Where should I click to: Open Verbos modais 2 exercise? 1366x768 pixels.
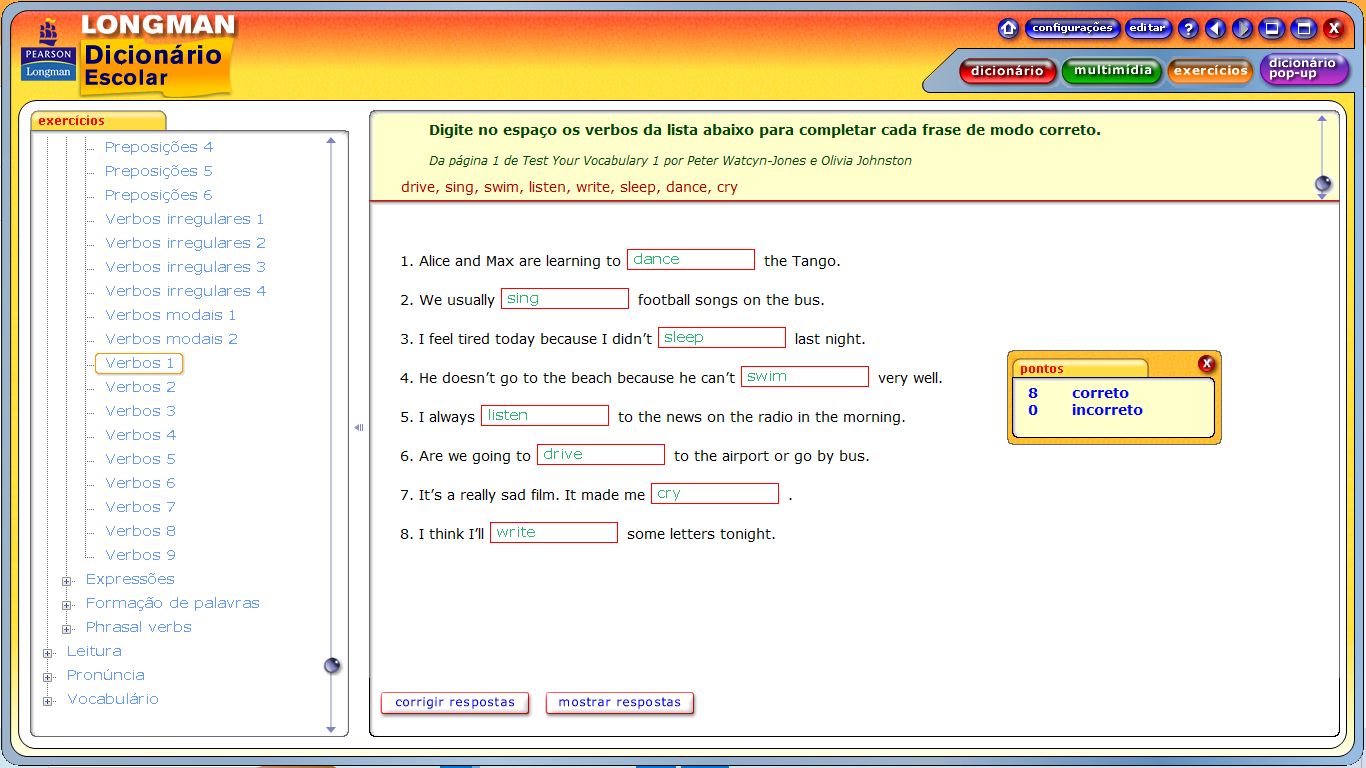[x=171, y=339]
